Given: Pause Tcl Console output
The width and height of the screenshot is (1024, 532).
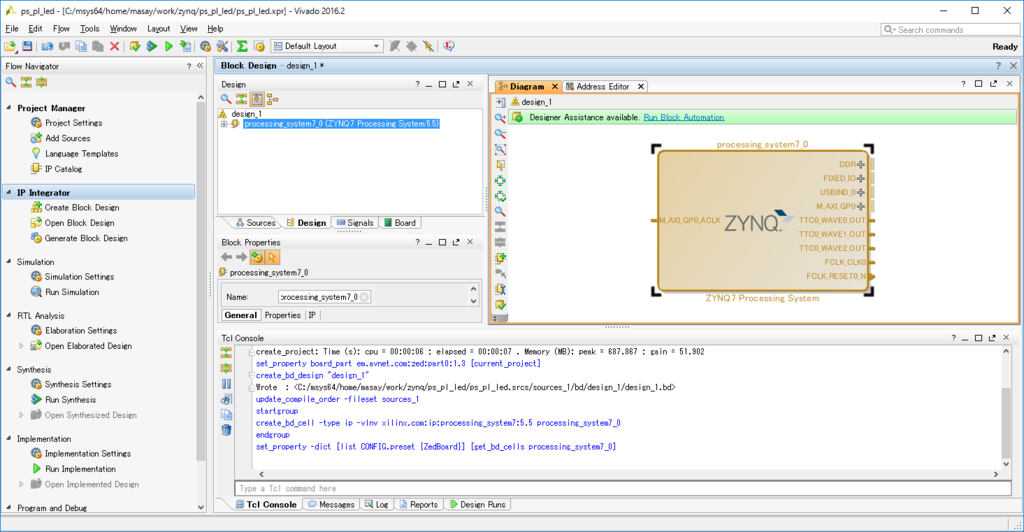Looking at the screenshot, I should (x=226, y=384).
